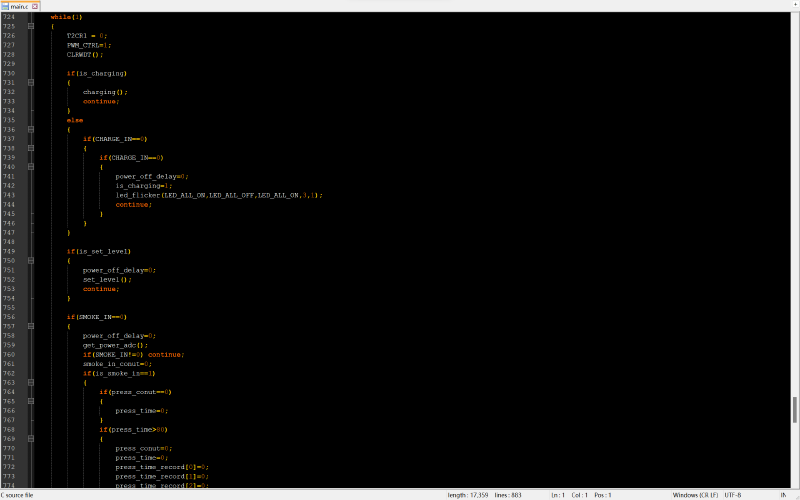Click the 'charging();' call
The image size is (800, 500).
[x=105, y=92]
